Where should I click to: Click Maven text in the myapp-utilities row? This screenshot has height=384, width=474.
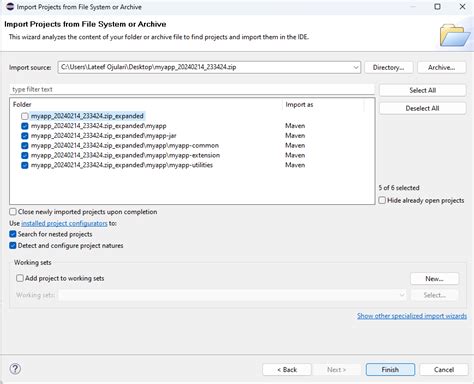coord(295,165)
